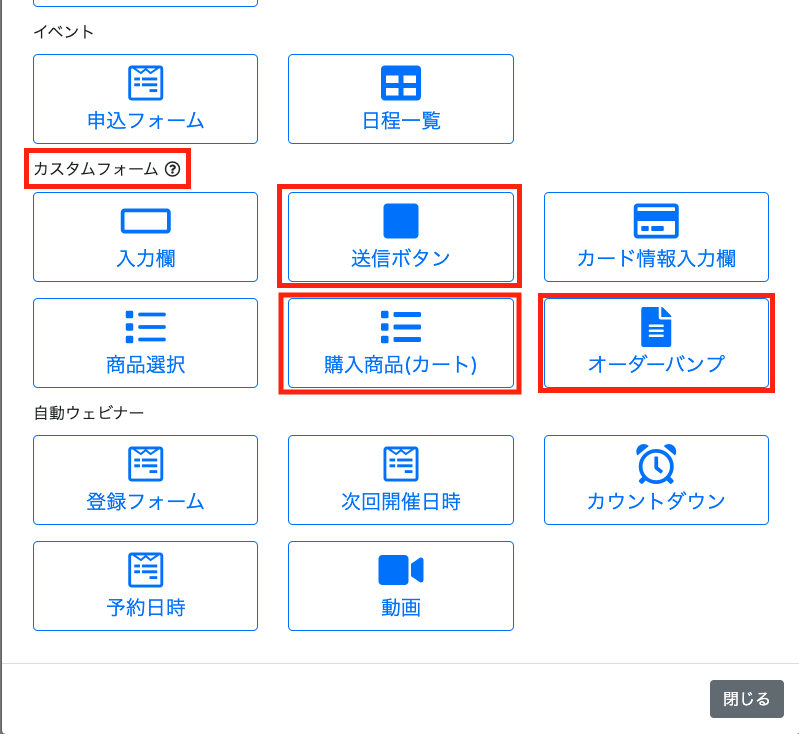799x734 pixels.
Task: Select the video camera 動画 icon
Action: (x=401, y=570)
